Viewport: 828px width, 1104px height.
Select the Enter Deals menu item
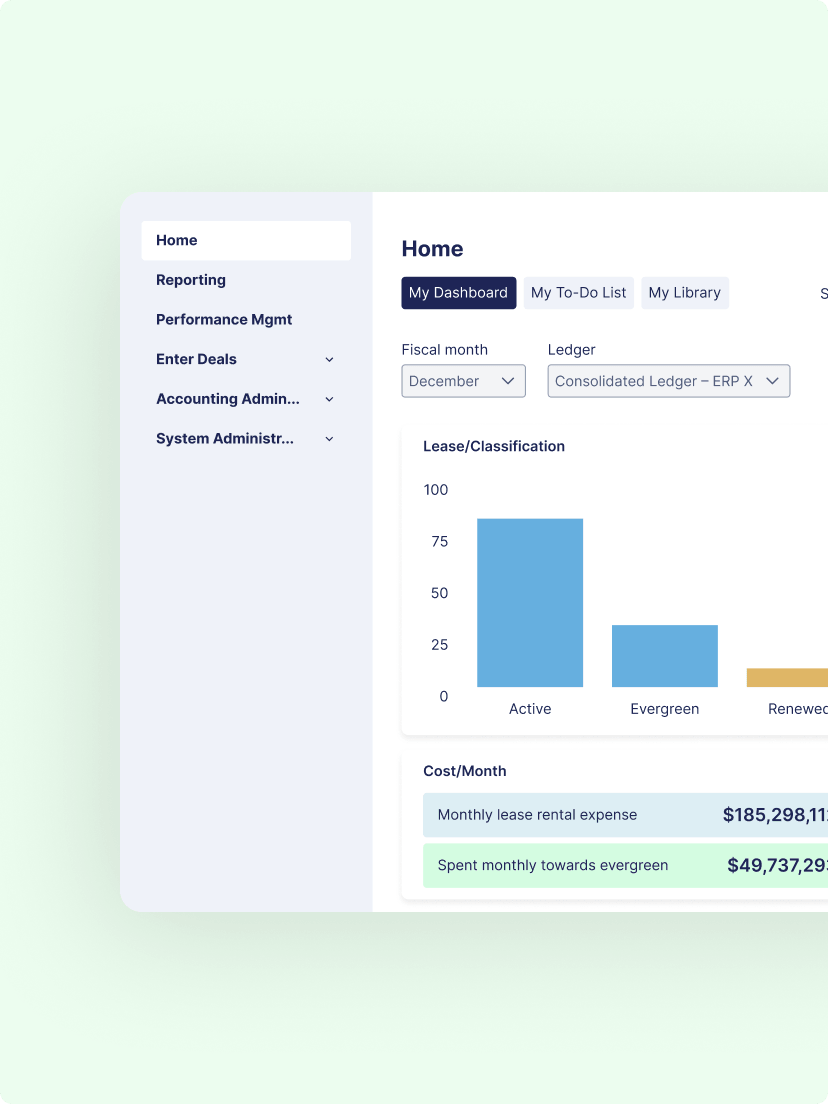196,359
